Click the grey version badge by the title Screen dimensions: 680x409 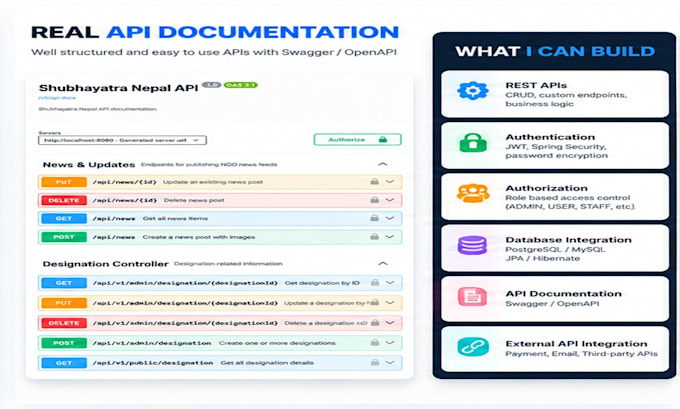coord(211,85)
